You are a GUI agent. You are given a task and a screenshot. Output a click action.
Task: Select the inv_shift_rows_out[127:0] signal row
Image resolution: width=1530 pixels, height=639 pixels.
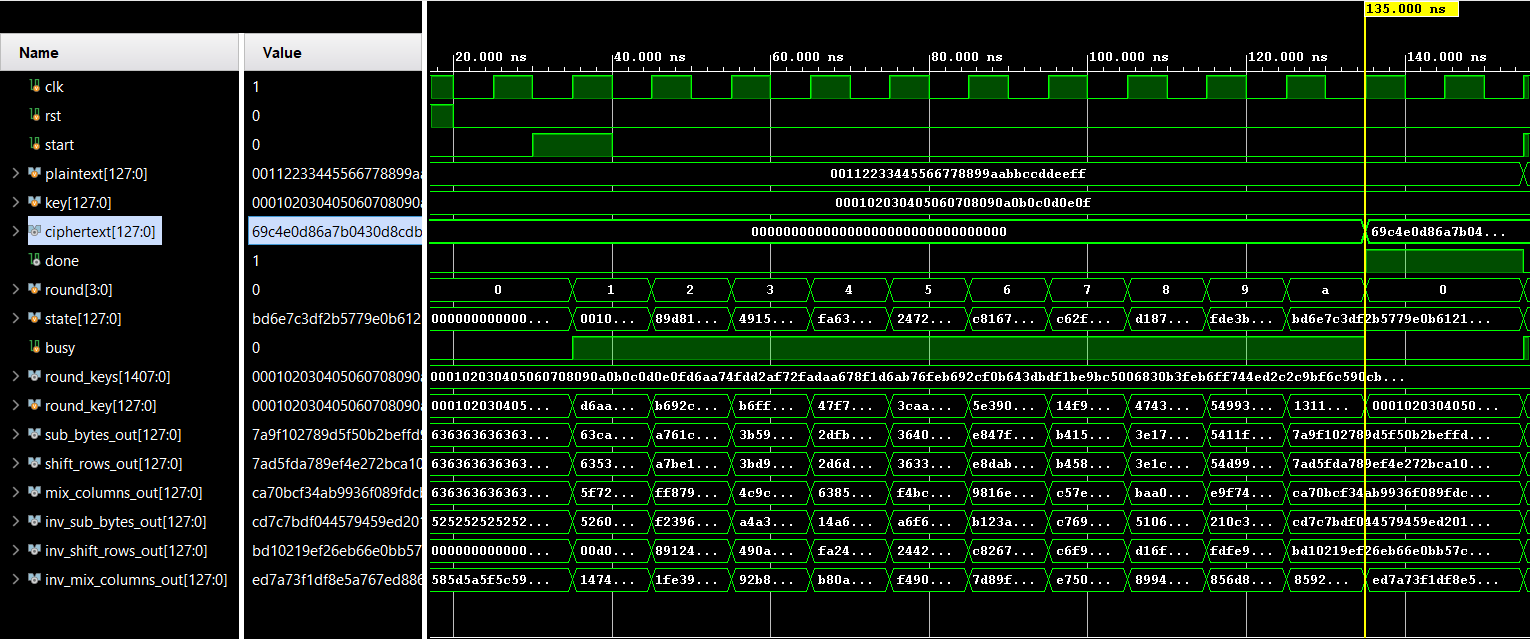[x=125, y=551]
